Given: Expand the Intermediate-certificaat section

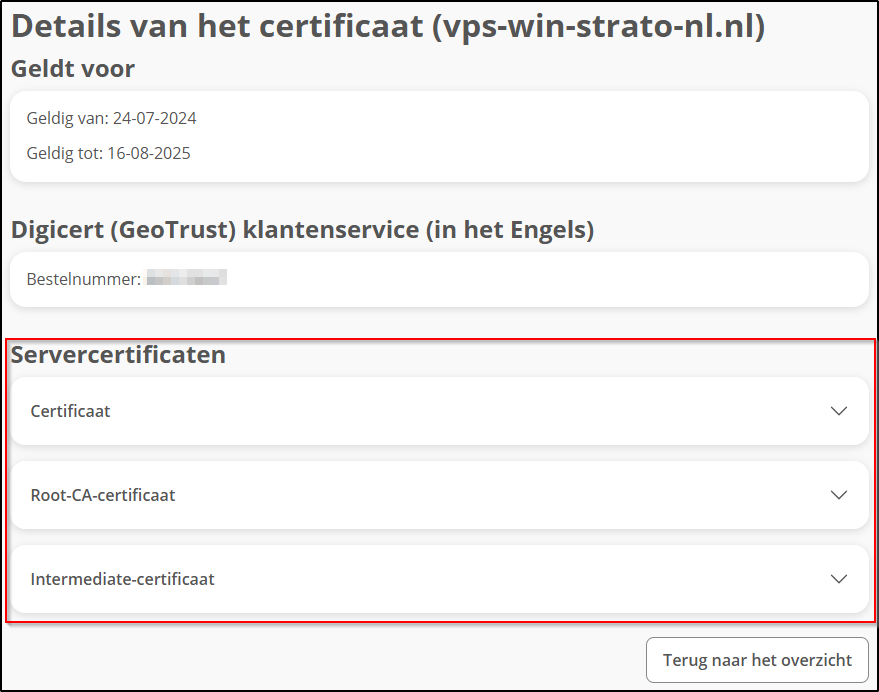Looking at the screenshot, I should click(x=438, y=579).
